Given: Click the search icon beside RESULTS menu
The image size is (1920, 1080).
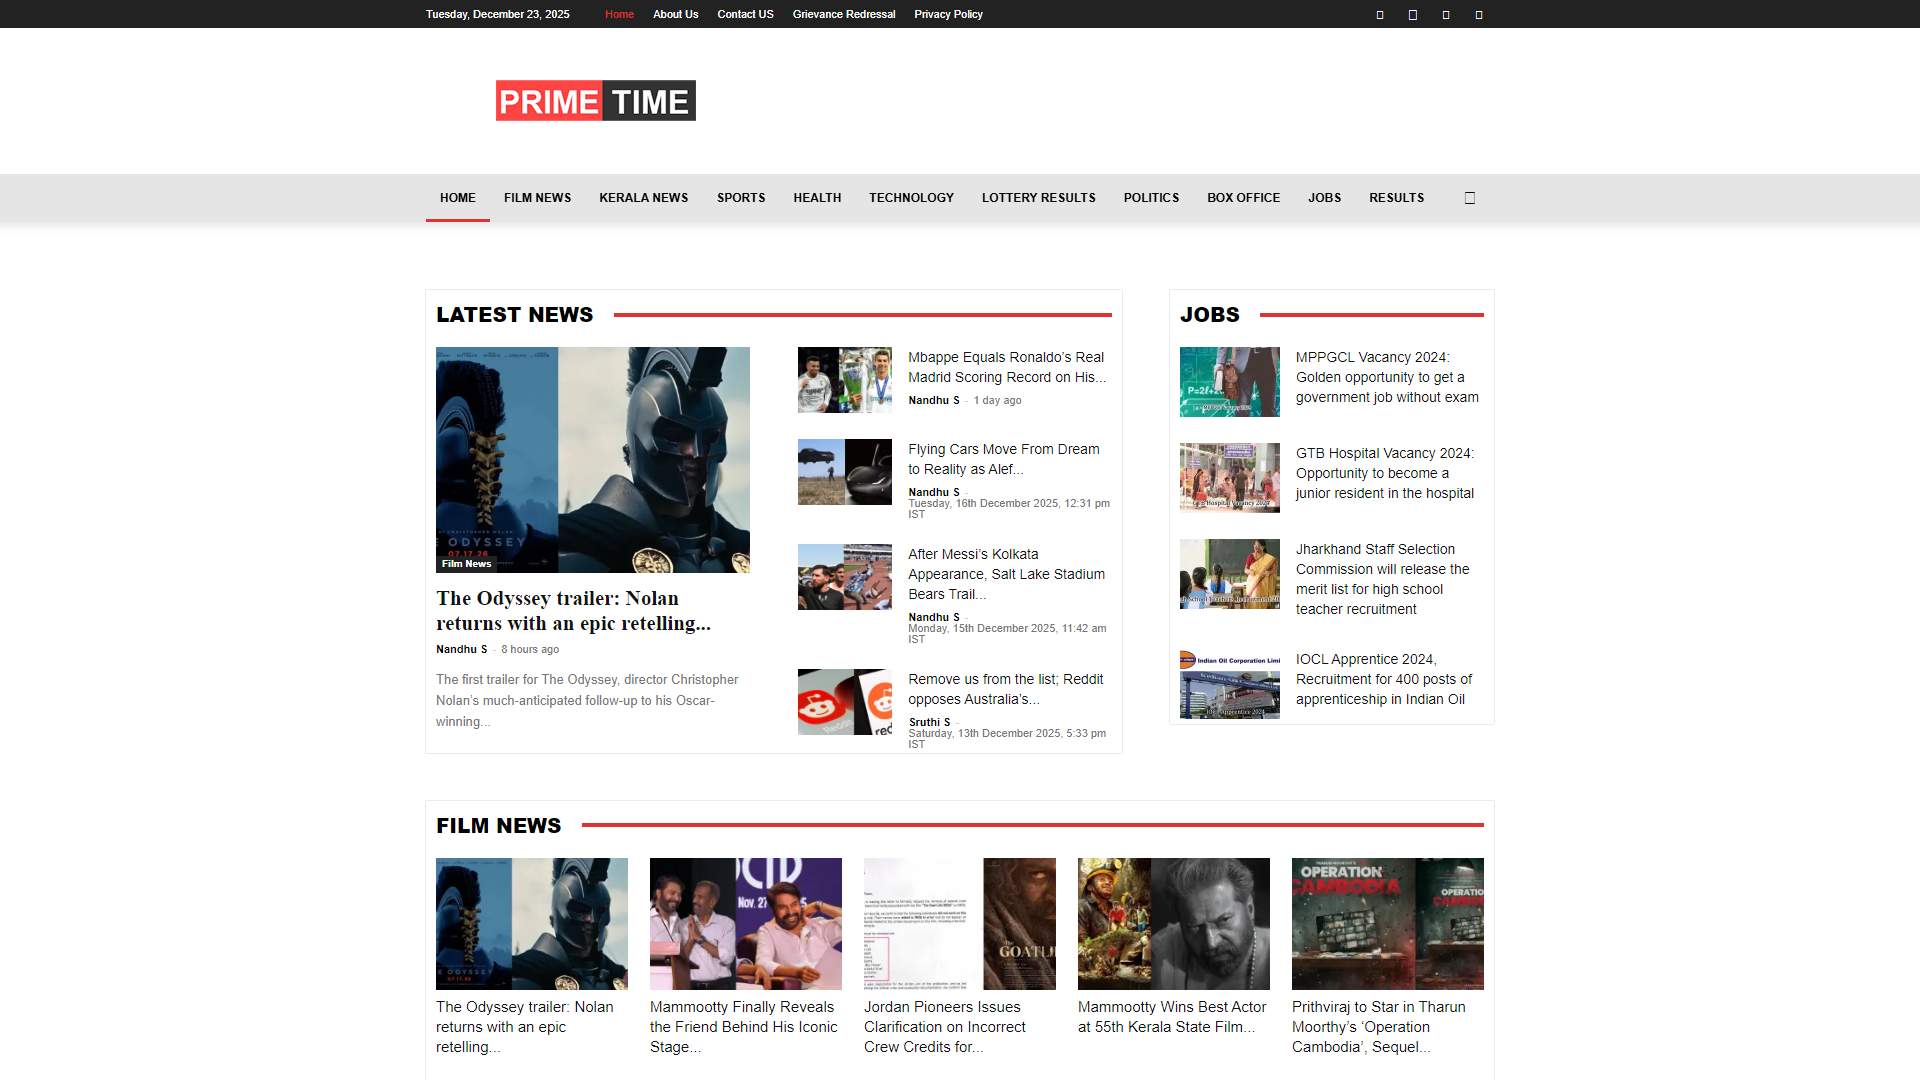Looking at the screenshot, I should click(x=1469, y=198).
